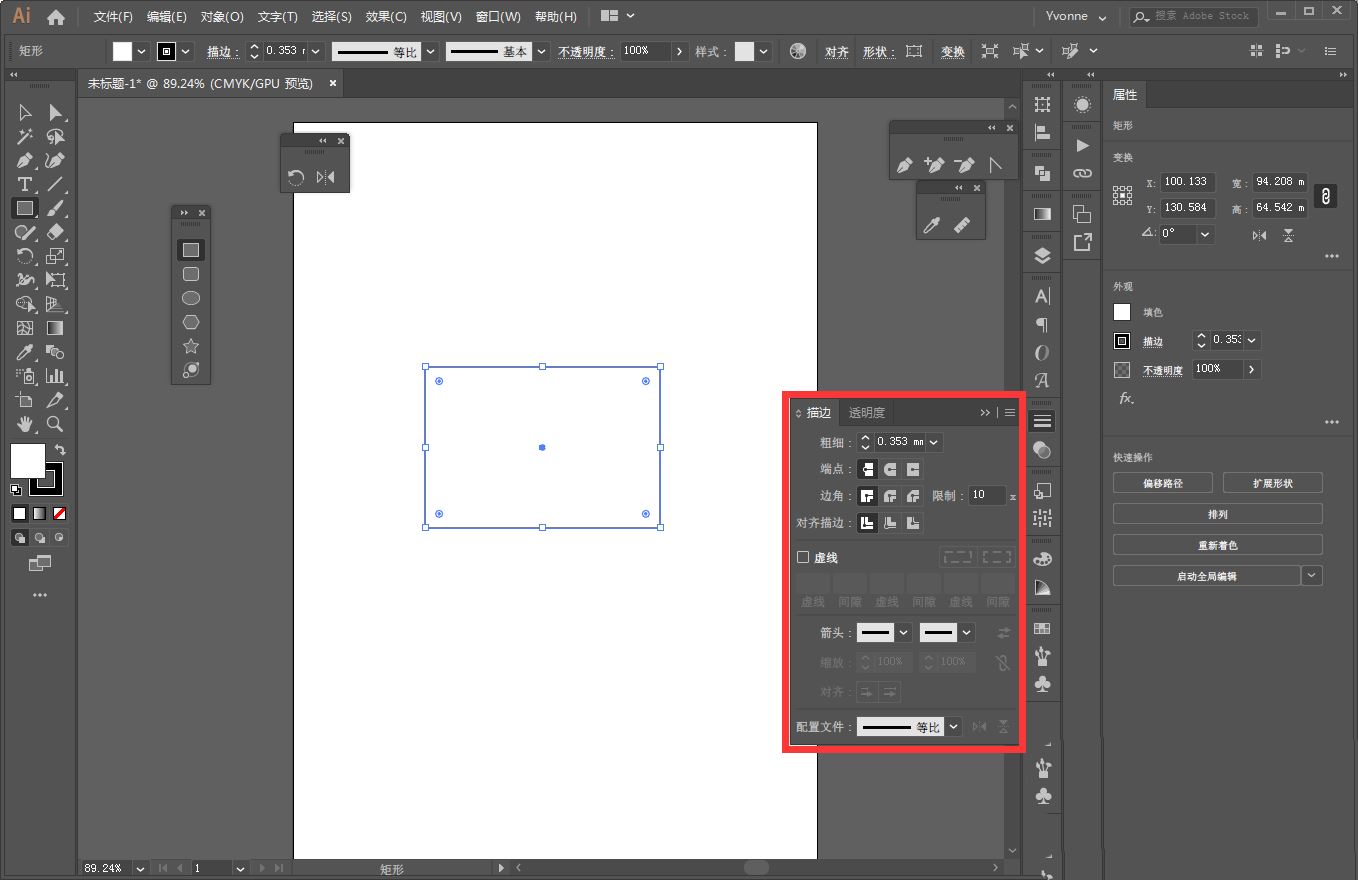The image size is (1358, 880).
Task: Click the 填色 fill swatch in properties panel
Action: [1122, 312]
